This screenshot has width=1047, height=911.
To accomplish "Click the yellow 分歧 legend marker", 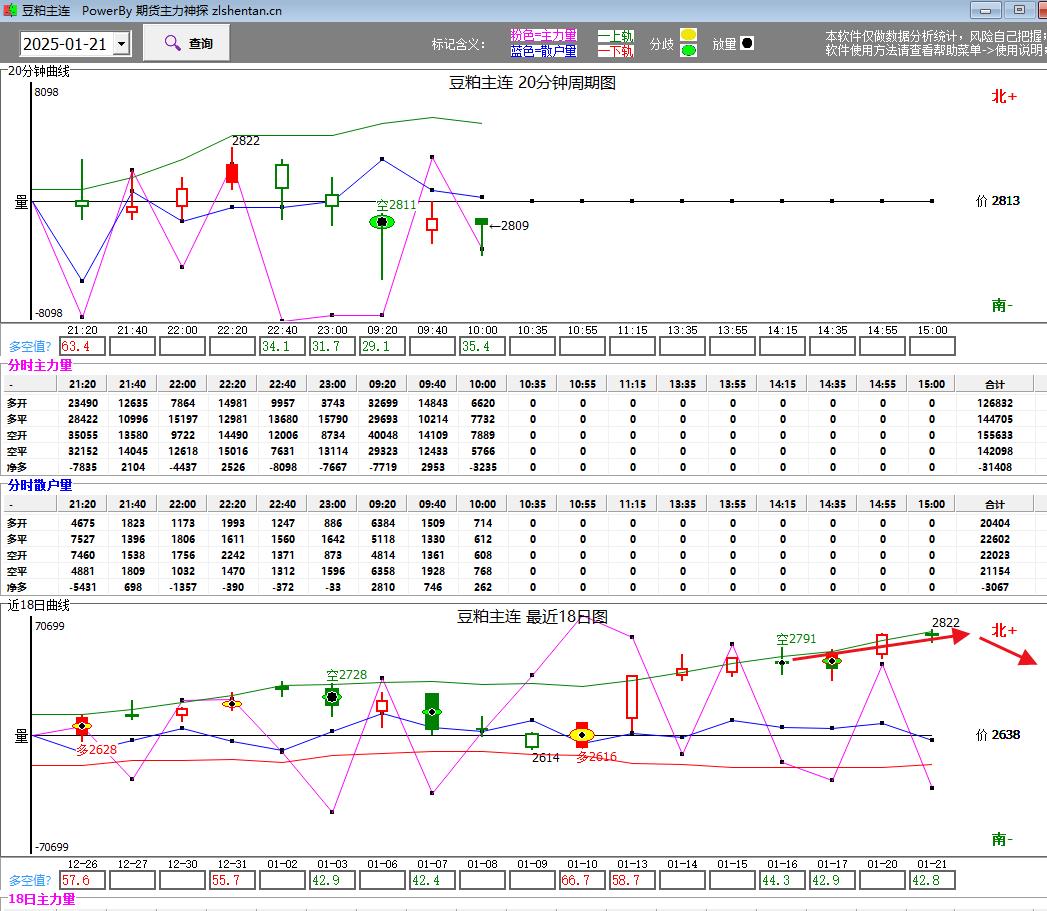I will click(x=688, y=36).
